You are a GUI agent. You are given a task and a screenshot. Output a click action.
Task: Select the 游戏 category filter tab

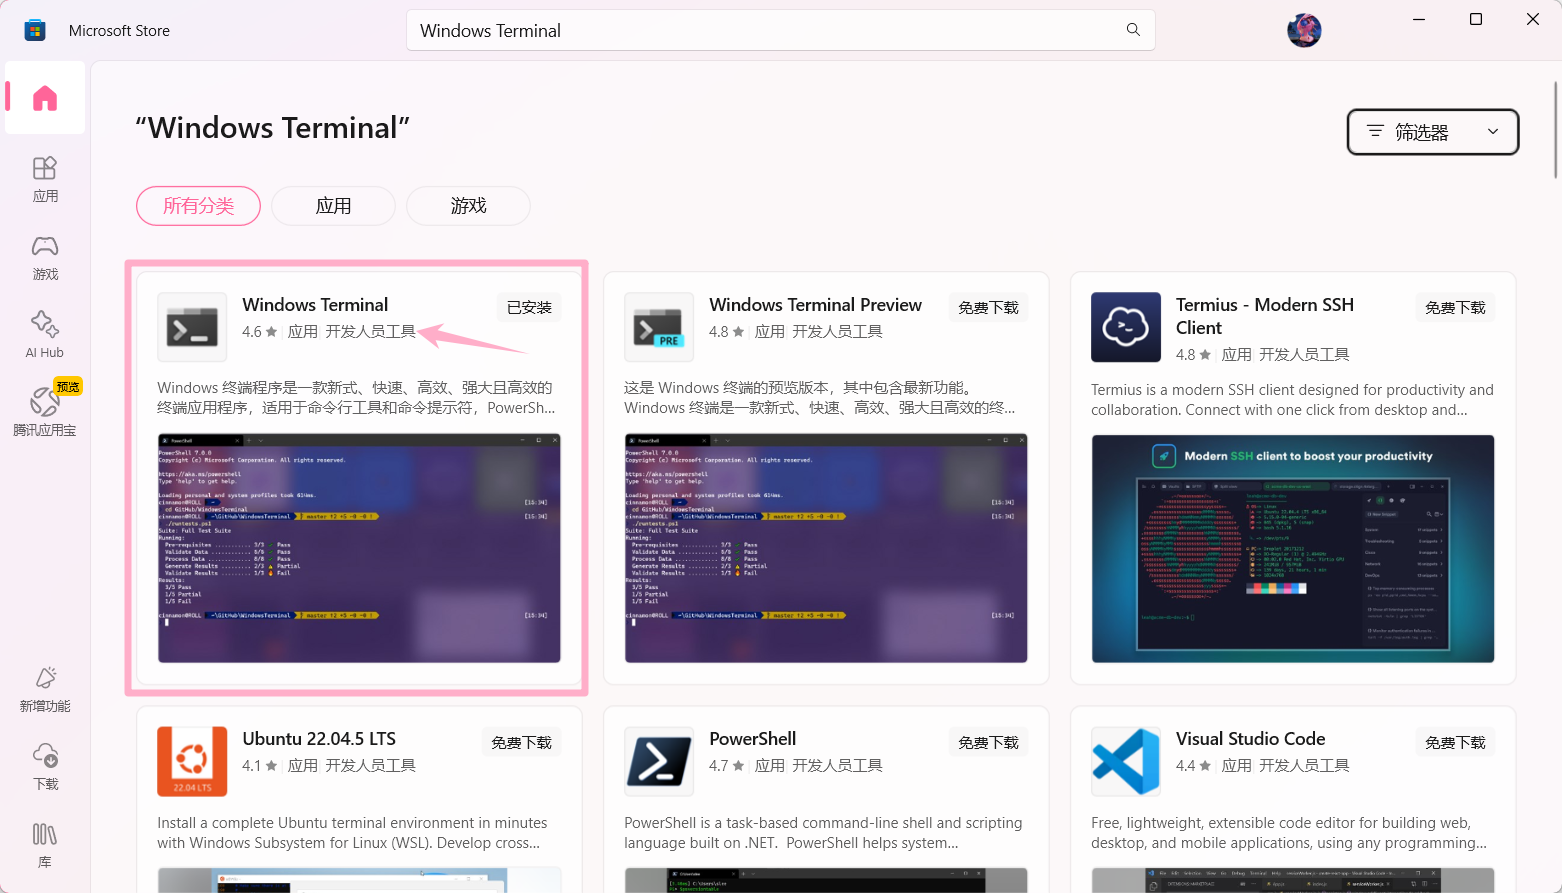coord(468,206)
